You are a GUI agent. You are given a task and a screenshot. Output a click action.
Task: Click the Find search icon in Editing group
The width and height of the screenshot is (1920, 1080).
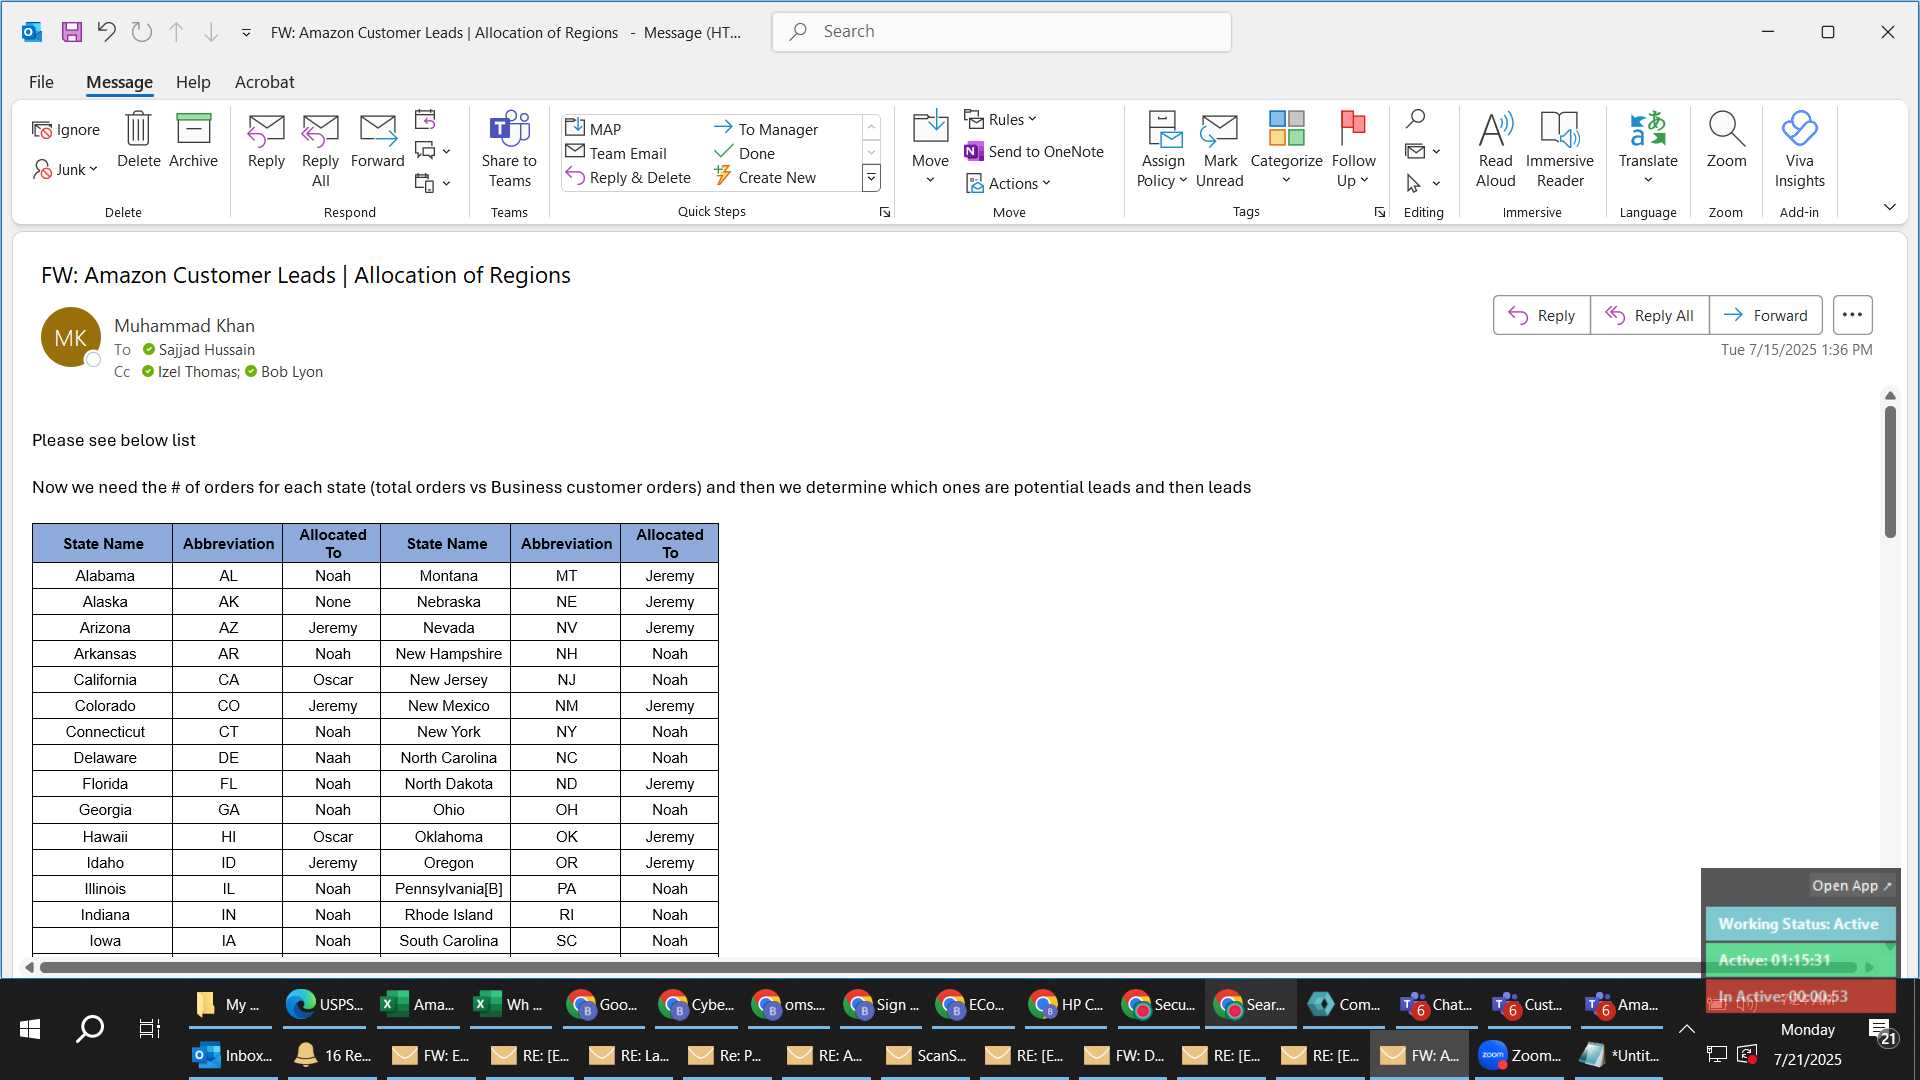(1415, 119)
